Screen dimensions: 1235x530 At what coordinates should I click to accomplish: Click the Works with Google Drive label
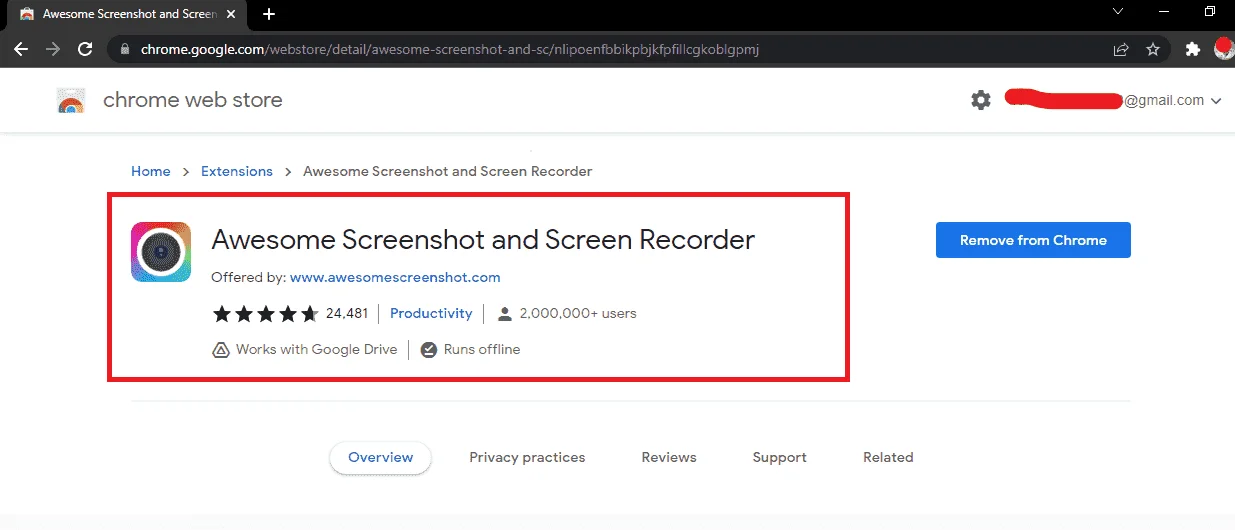click(317, 350)
